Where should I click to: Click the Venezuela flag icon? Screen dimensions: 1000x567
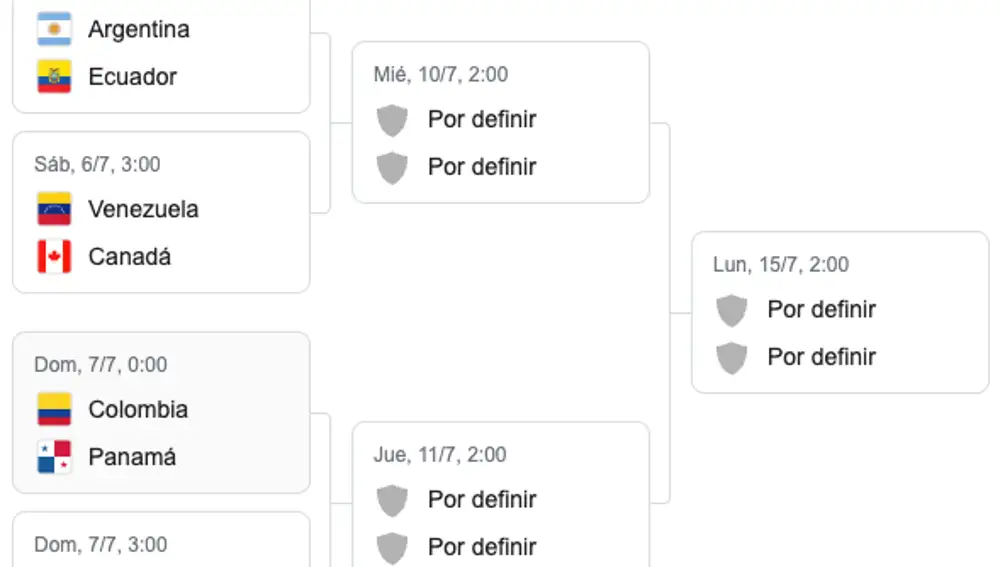tap(54, 209)
